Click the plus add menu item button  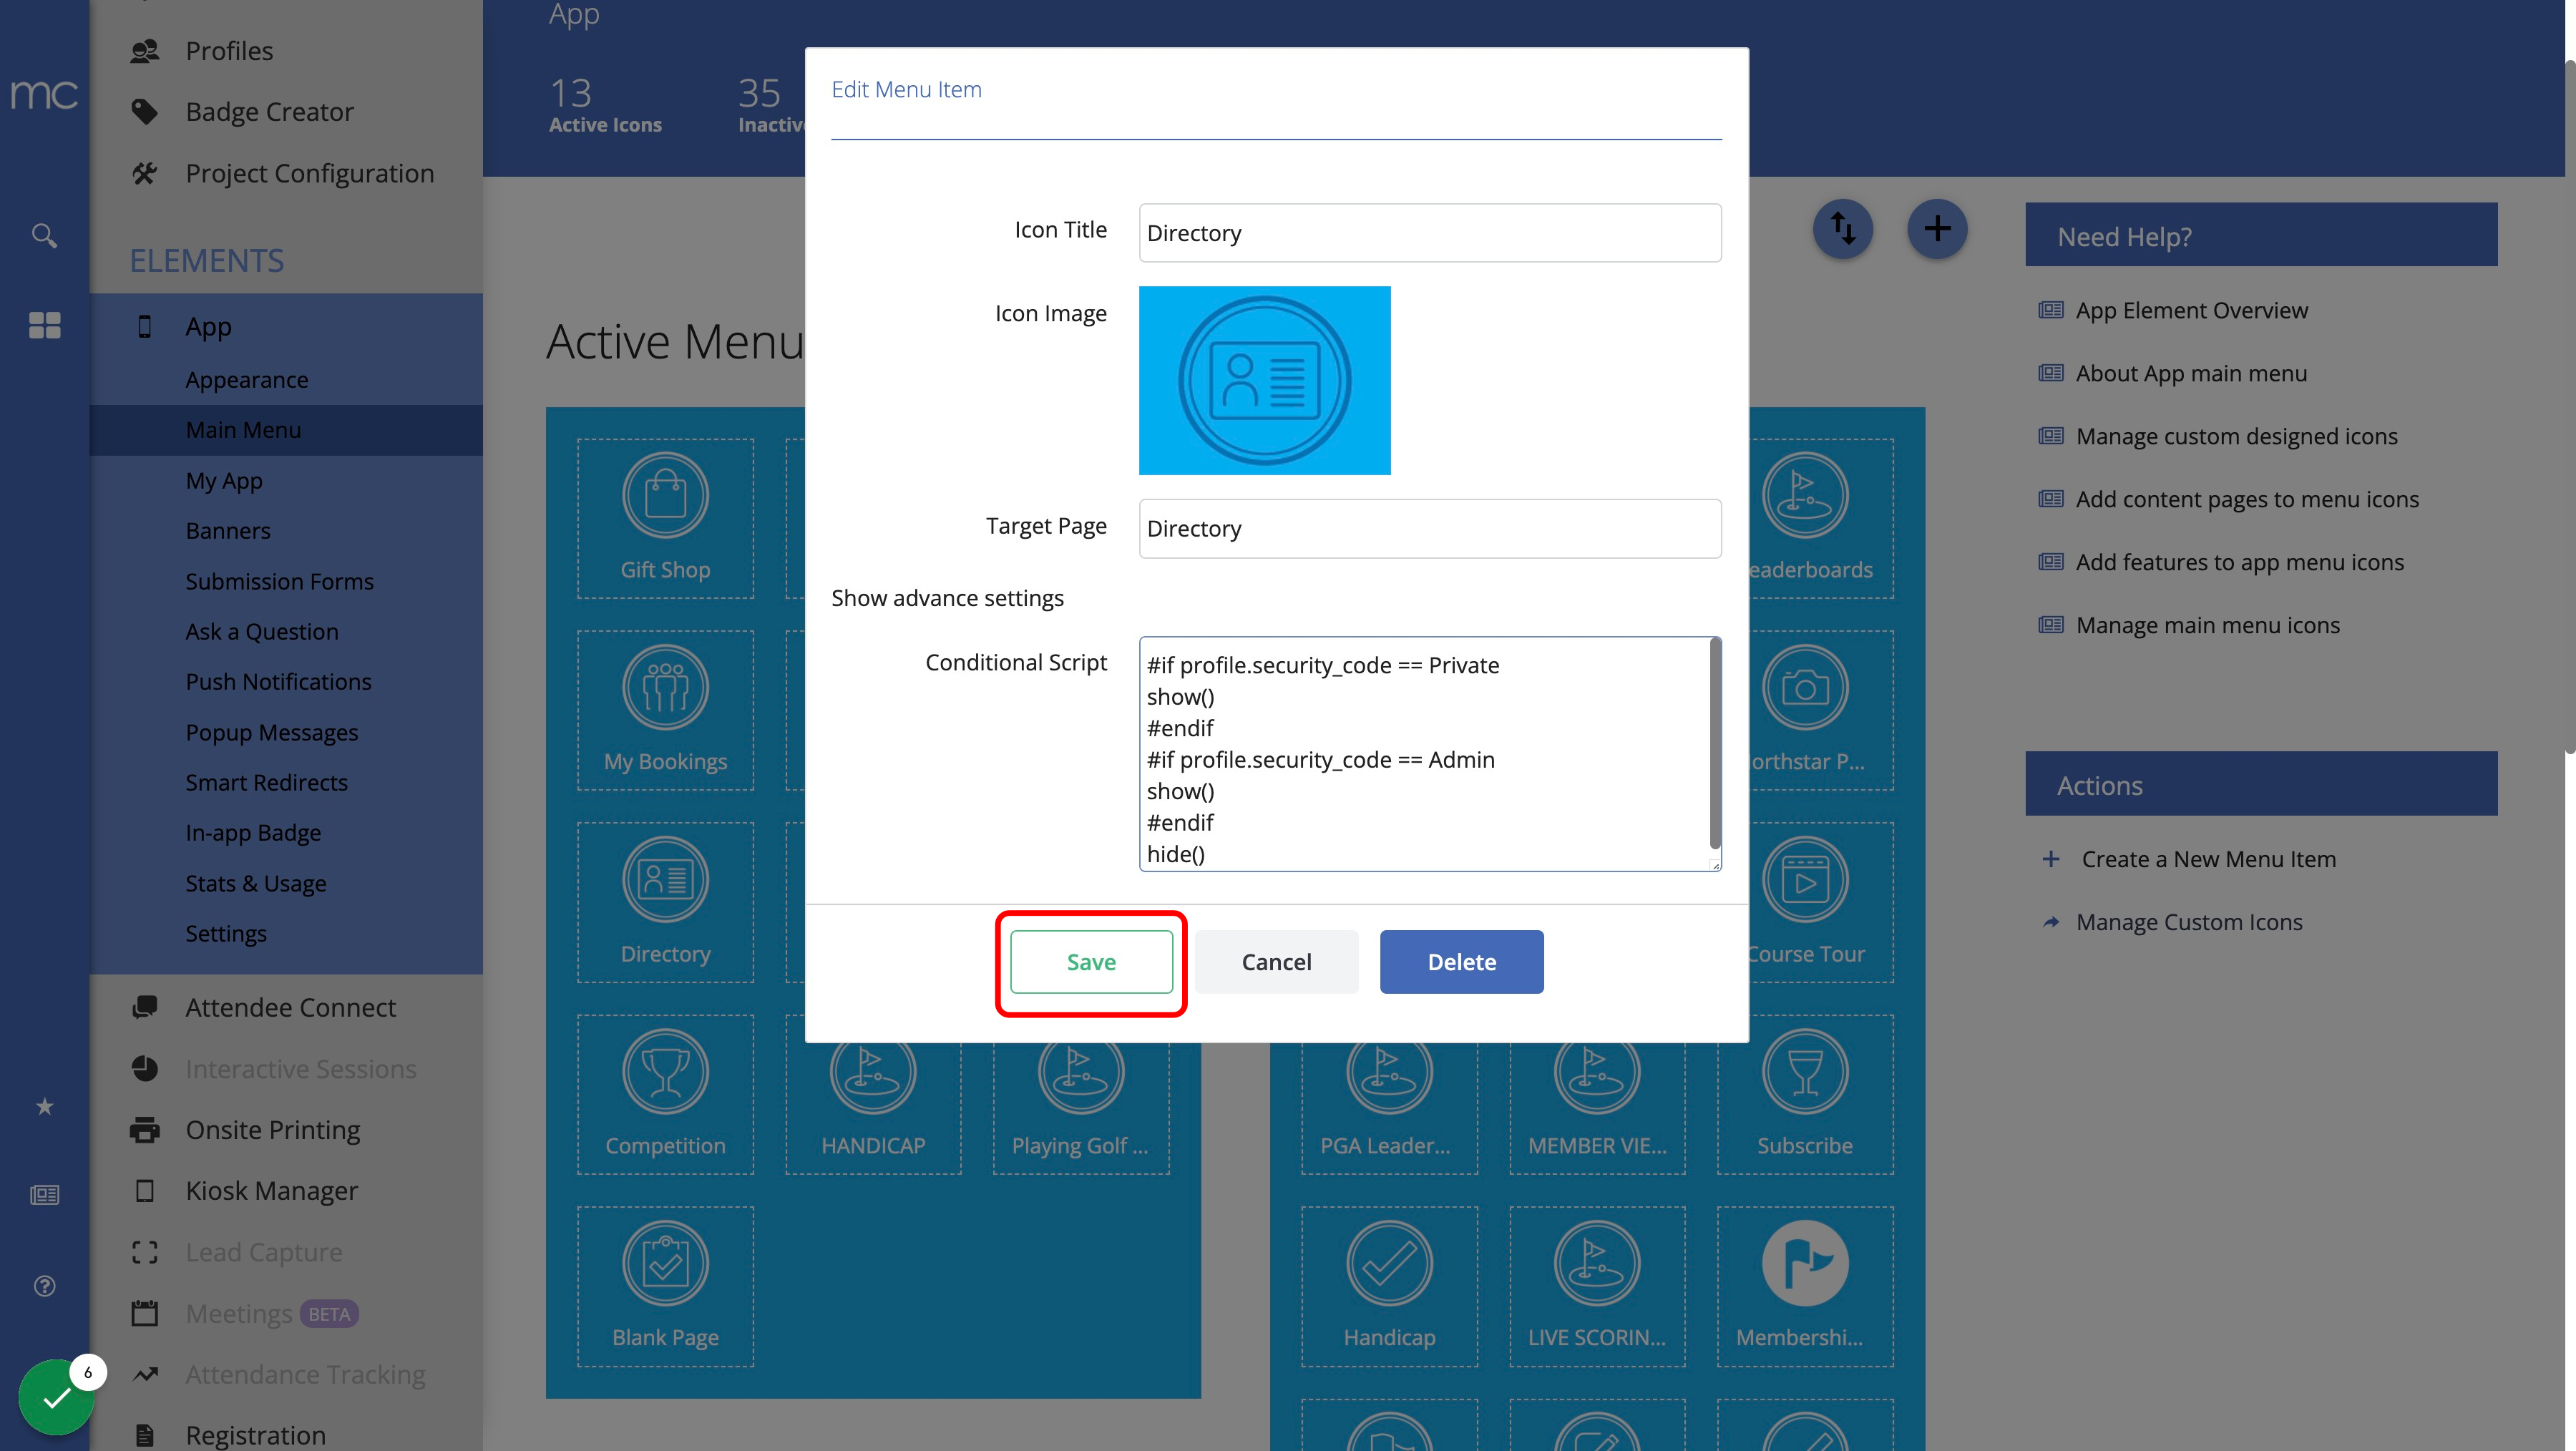click(x=1937, y=229)
